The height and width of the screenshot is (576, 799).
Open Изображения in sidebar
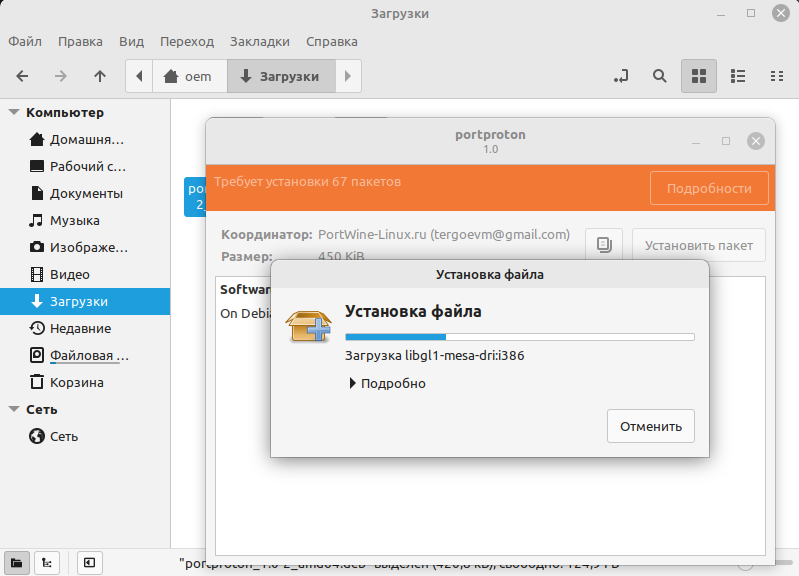tap(85, 247)
